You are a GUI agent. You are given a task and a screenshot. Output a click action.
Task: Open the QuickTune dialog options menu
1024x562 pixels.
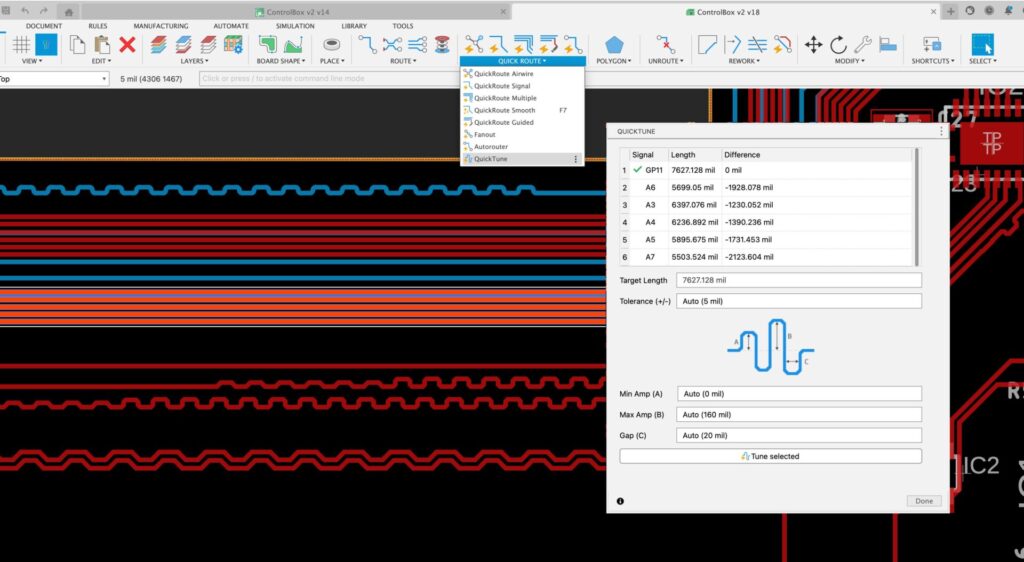tap(941, 131)
